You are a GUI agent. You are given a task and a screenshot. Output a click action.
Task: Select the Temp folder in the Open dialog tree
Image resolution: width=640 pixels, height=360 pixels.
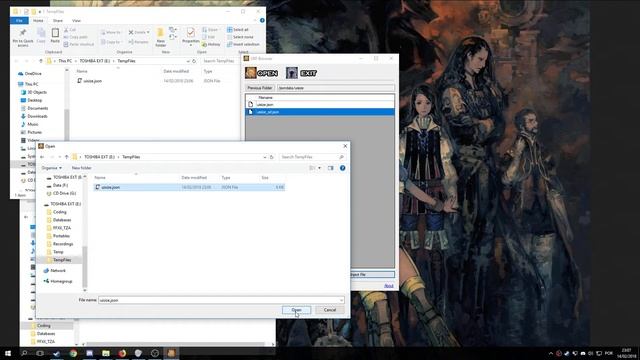tap(58, 252)
